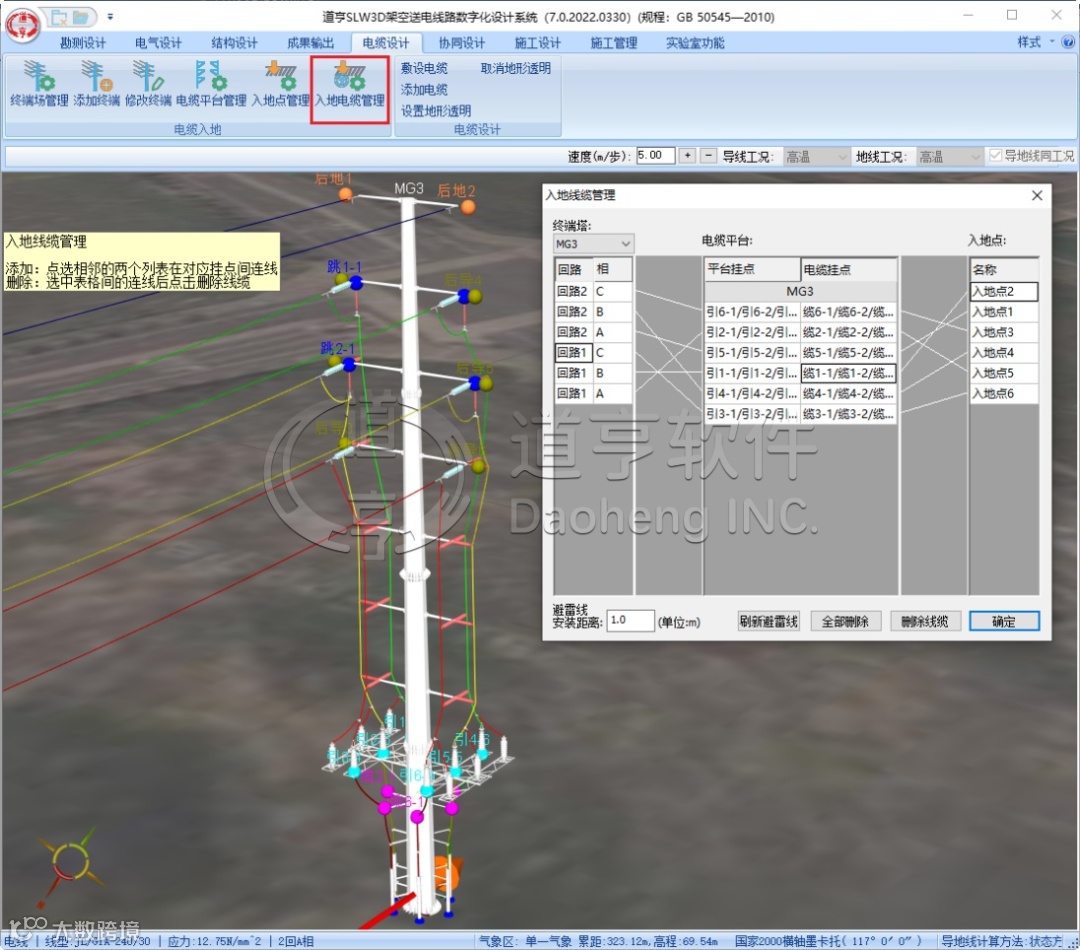Click 电缆挂点 column header
This screenshot has width=1080, height=950.
[x=849, y=269]
